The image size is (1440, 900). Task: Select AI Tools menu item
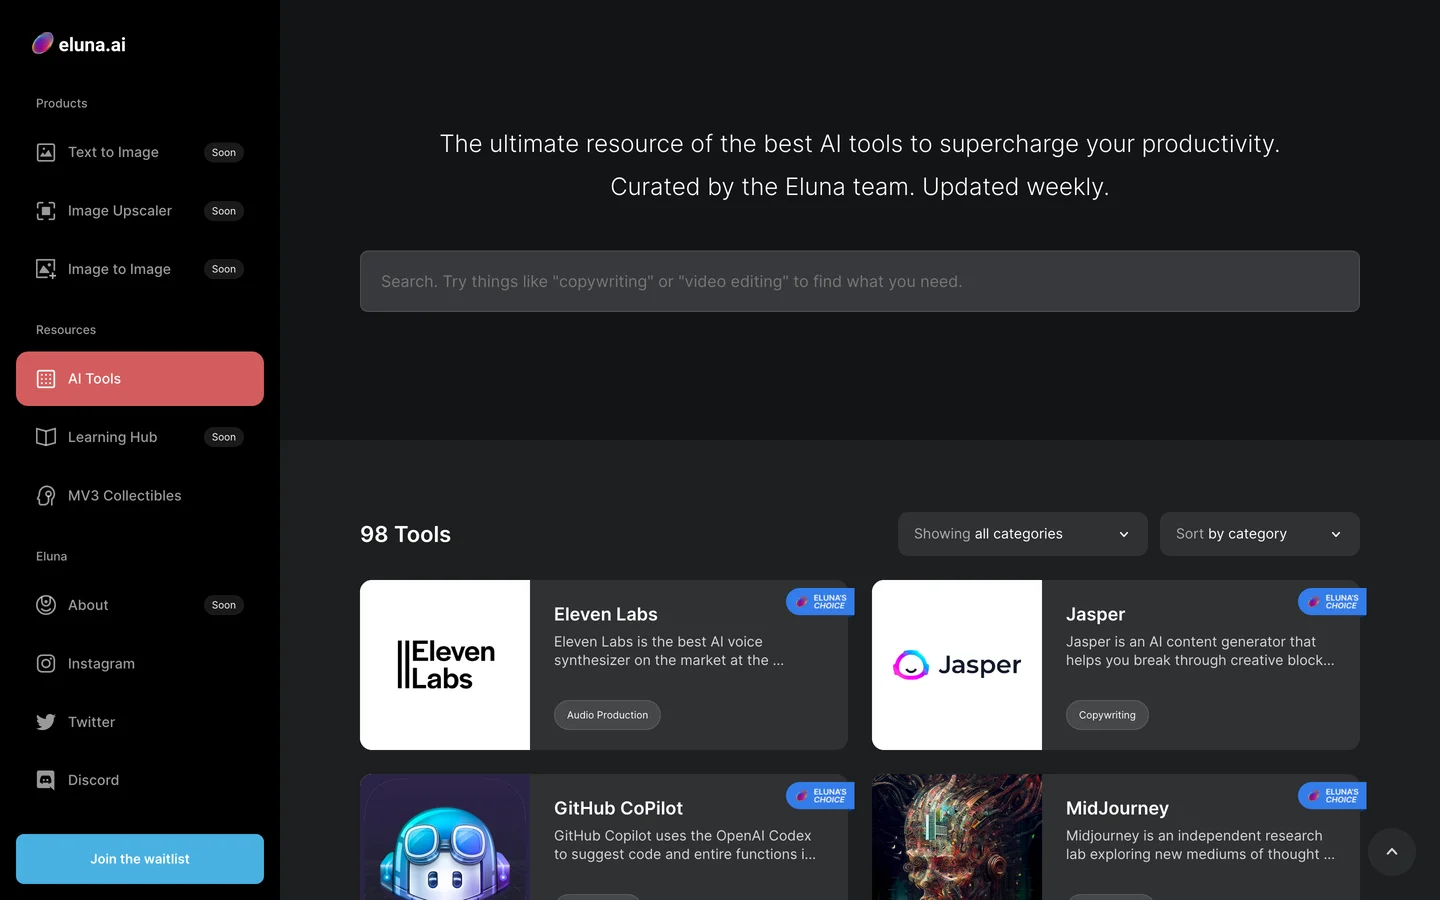[x=140, y=379]
